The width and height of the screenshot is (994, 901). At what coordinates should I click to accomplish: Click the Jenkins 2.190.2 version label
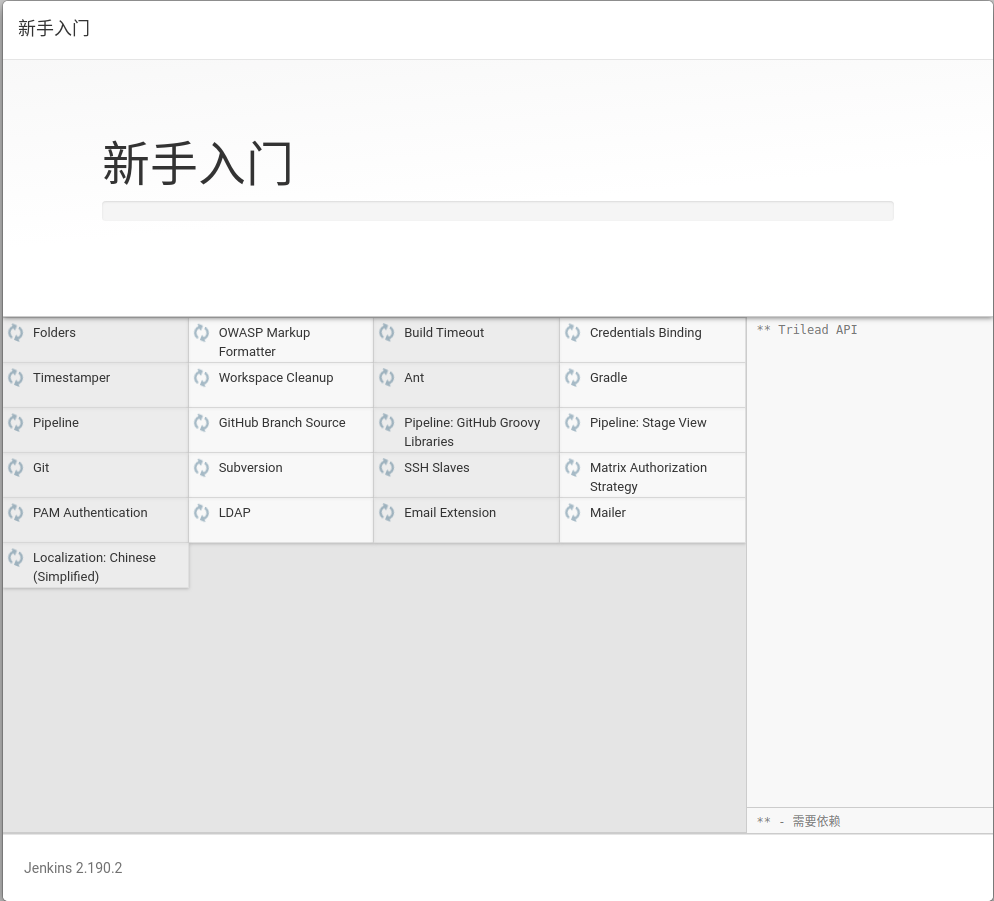[72, 868]
